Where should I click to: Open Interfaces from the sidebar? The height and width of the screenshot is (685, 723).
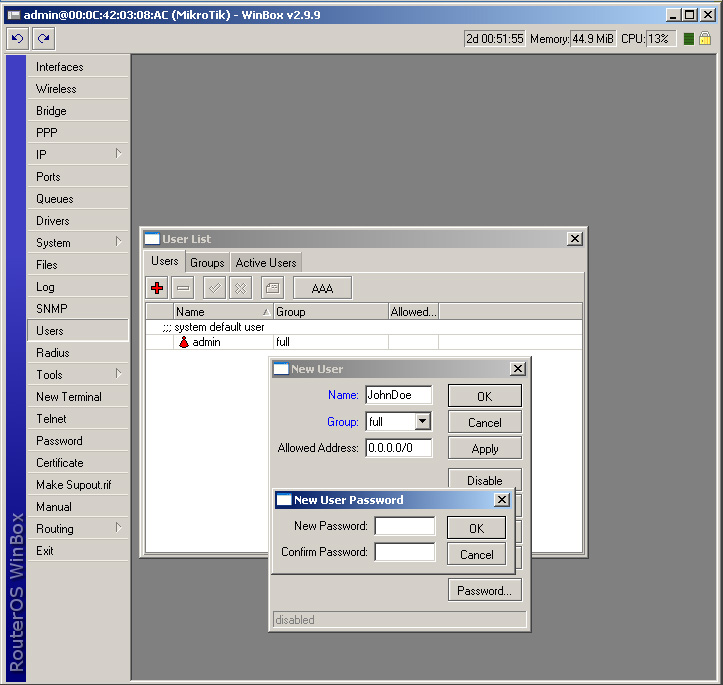pyautogui.click(x=78, y=67)
